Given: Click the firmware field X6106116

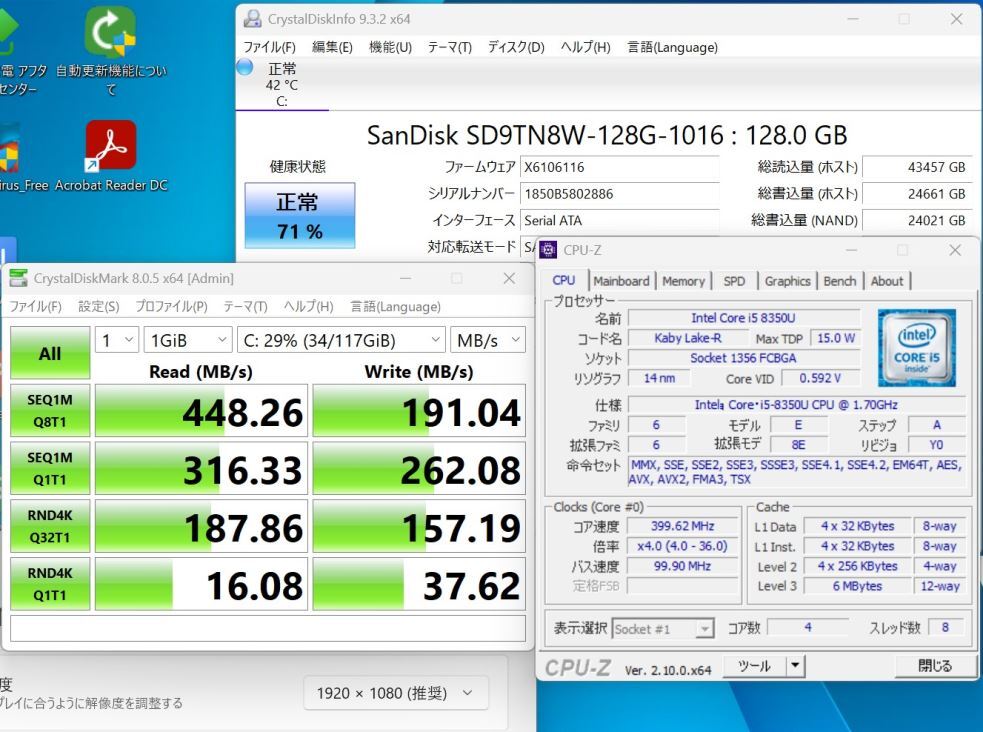Looking at the screenshot, I should pyautogui.click(x=619, y=167).
